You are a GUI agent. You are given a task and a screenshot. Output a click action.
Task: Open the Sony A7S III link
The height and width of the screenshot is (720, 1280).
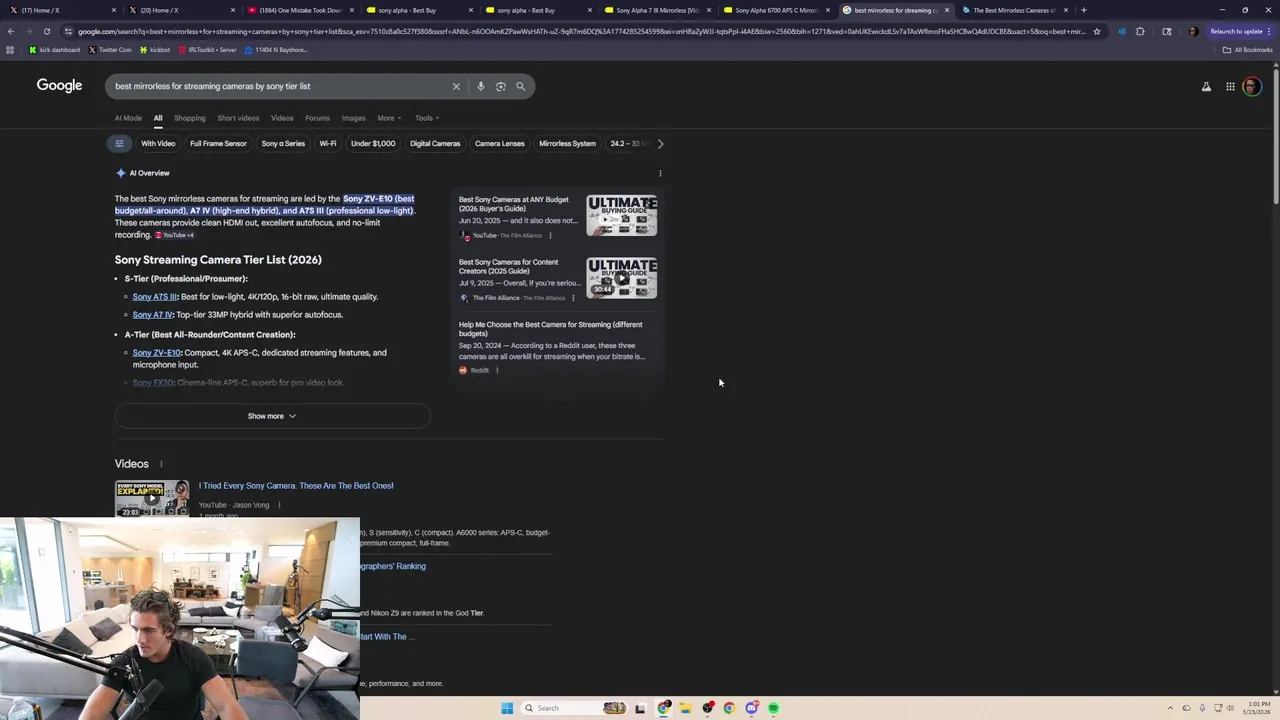tap(155, 297)
